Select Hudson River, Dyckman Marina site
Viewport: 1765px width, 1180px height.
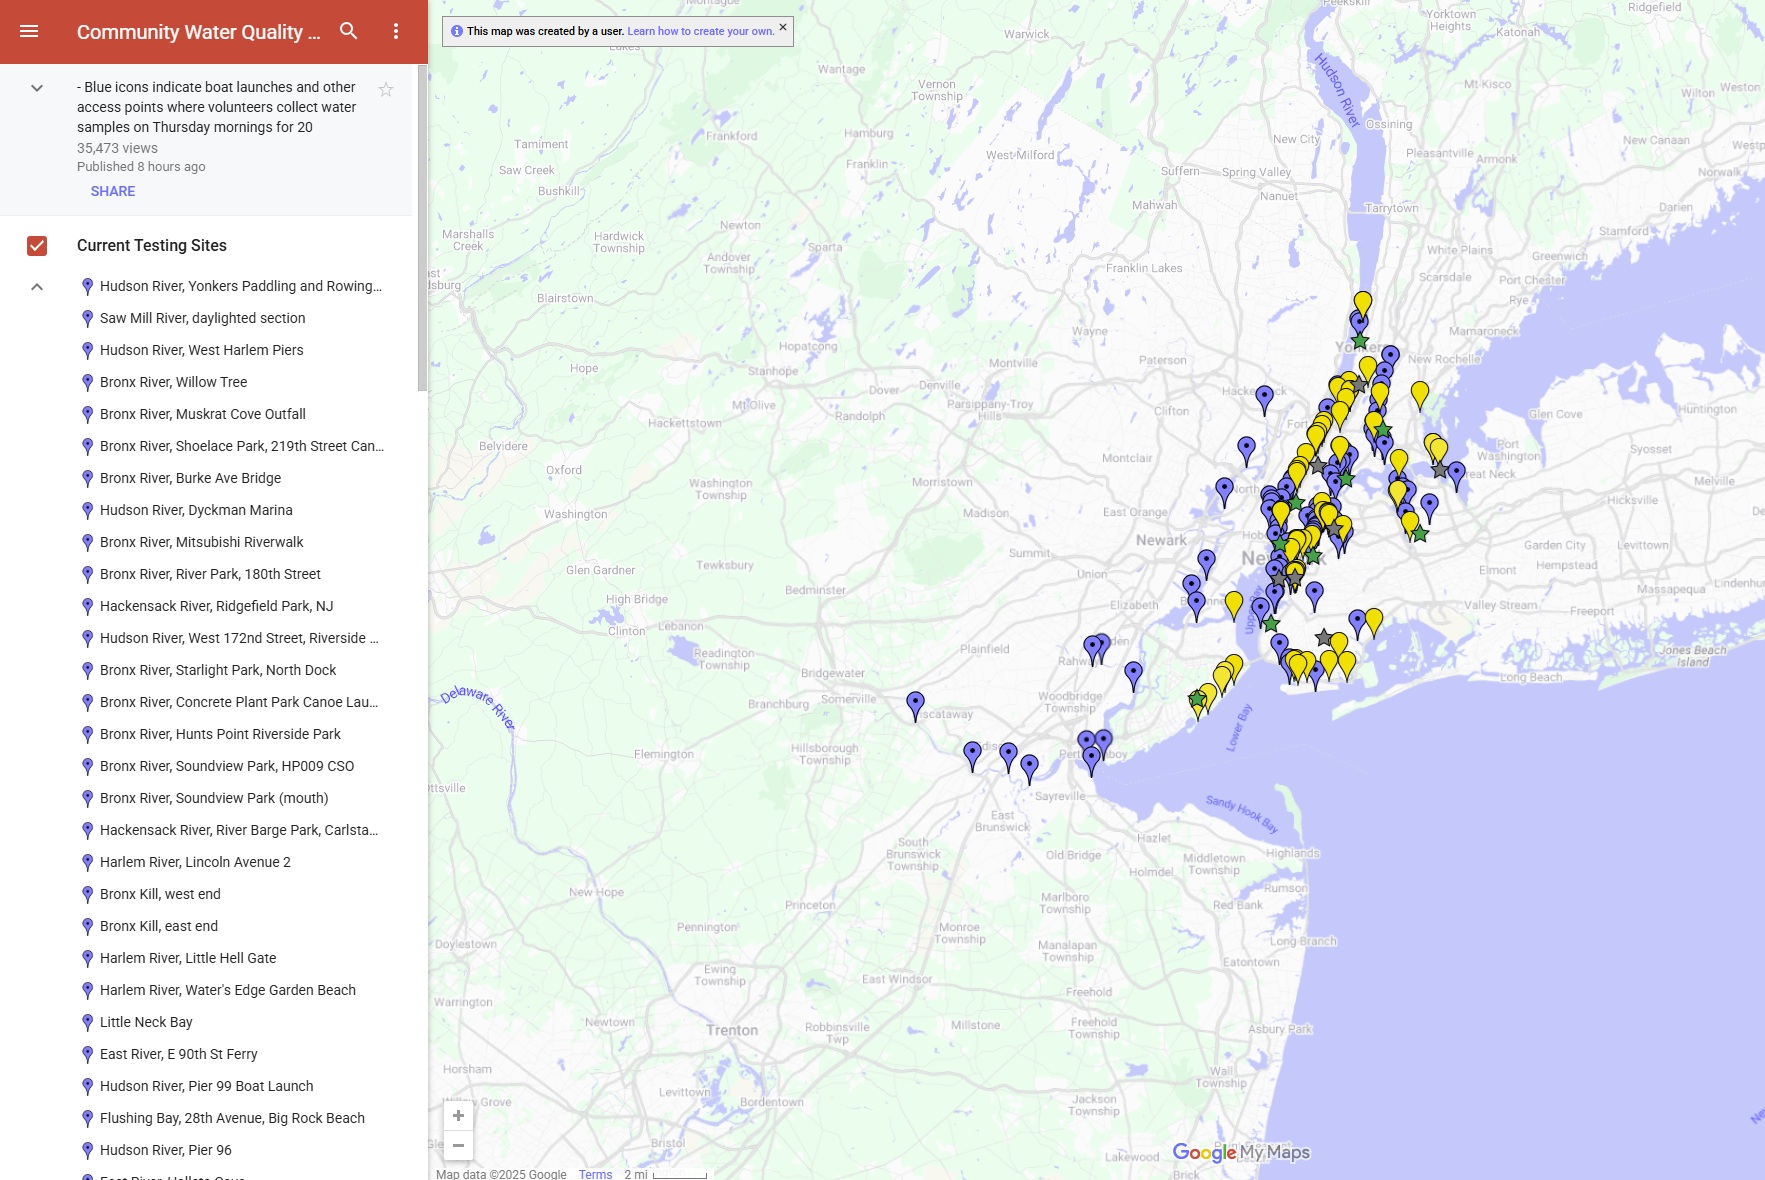196,510
